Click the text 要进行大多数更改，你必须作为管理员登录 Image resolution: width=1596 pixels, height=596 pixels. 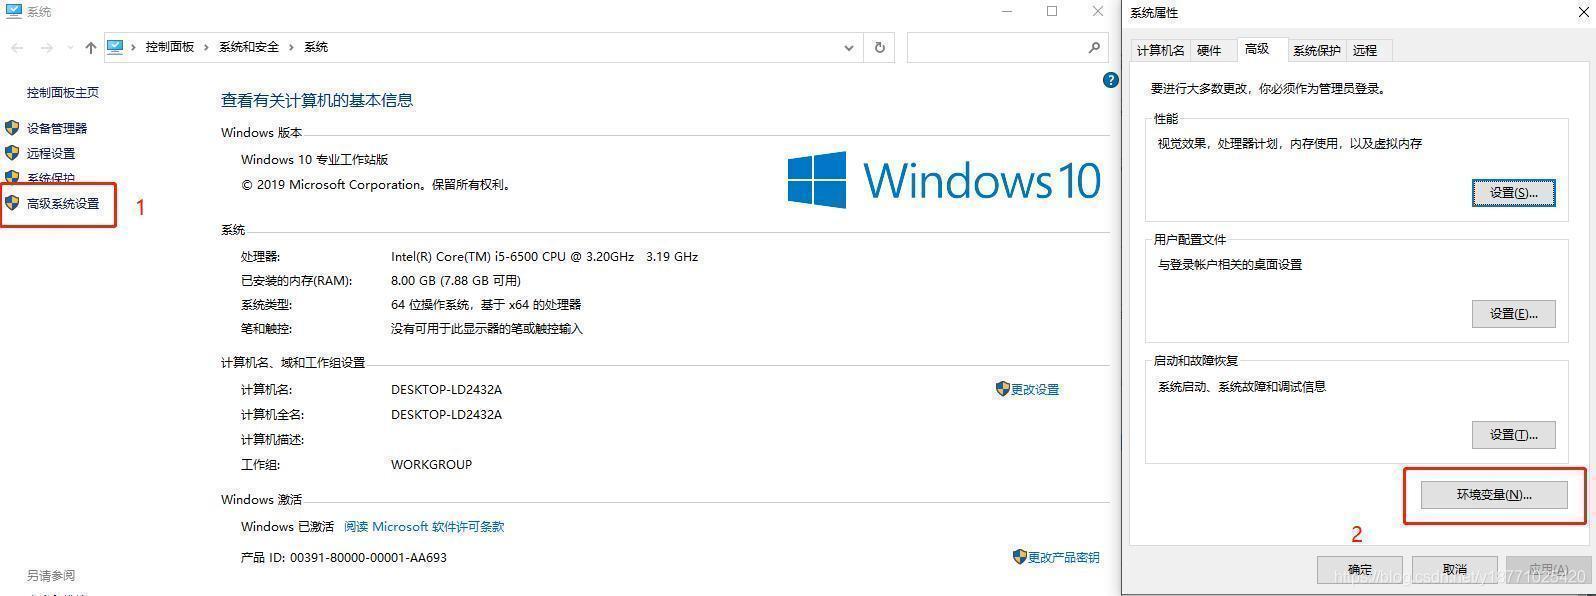click(x=1270, y=88)
